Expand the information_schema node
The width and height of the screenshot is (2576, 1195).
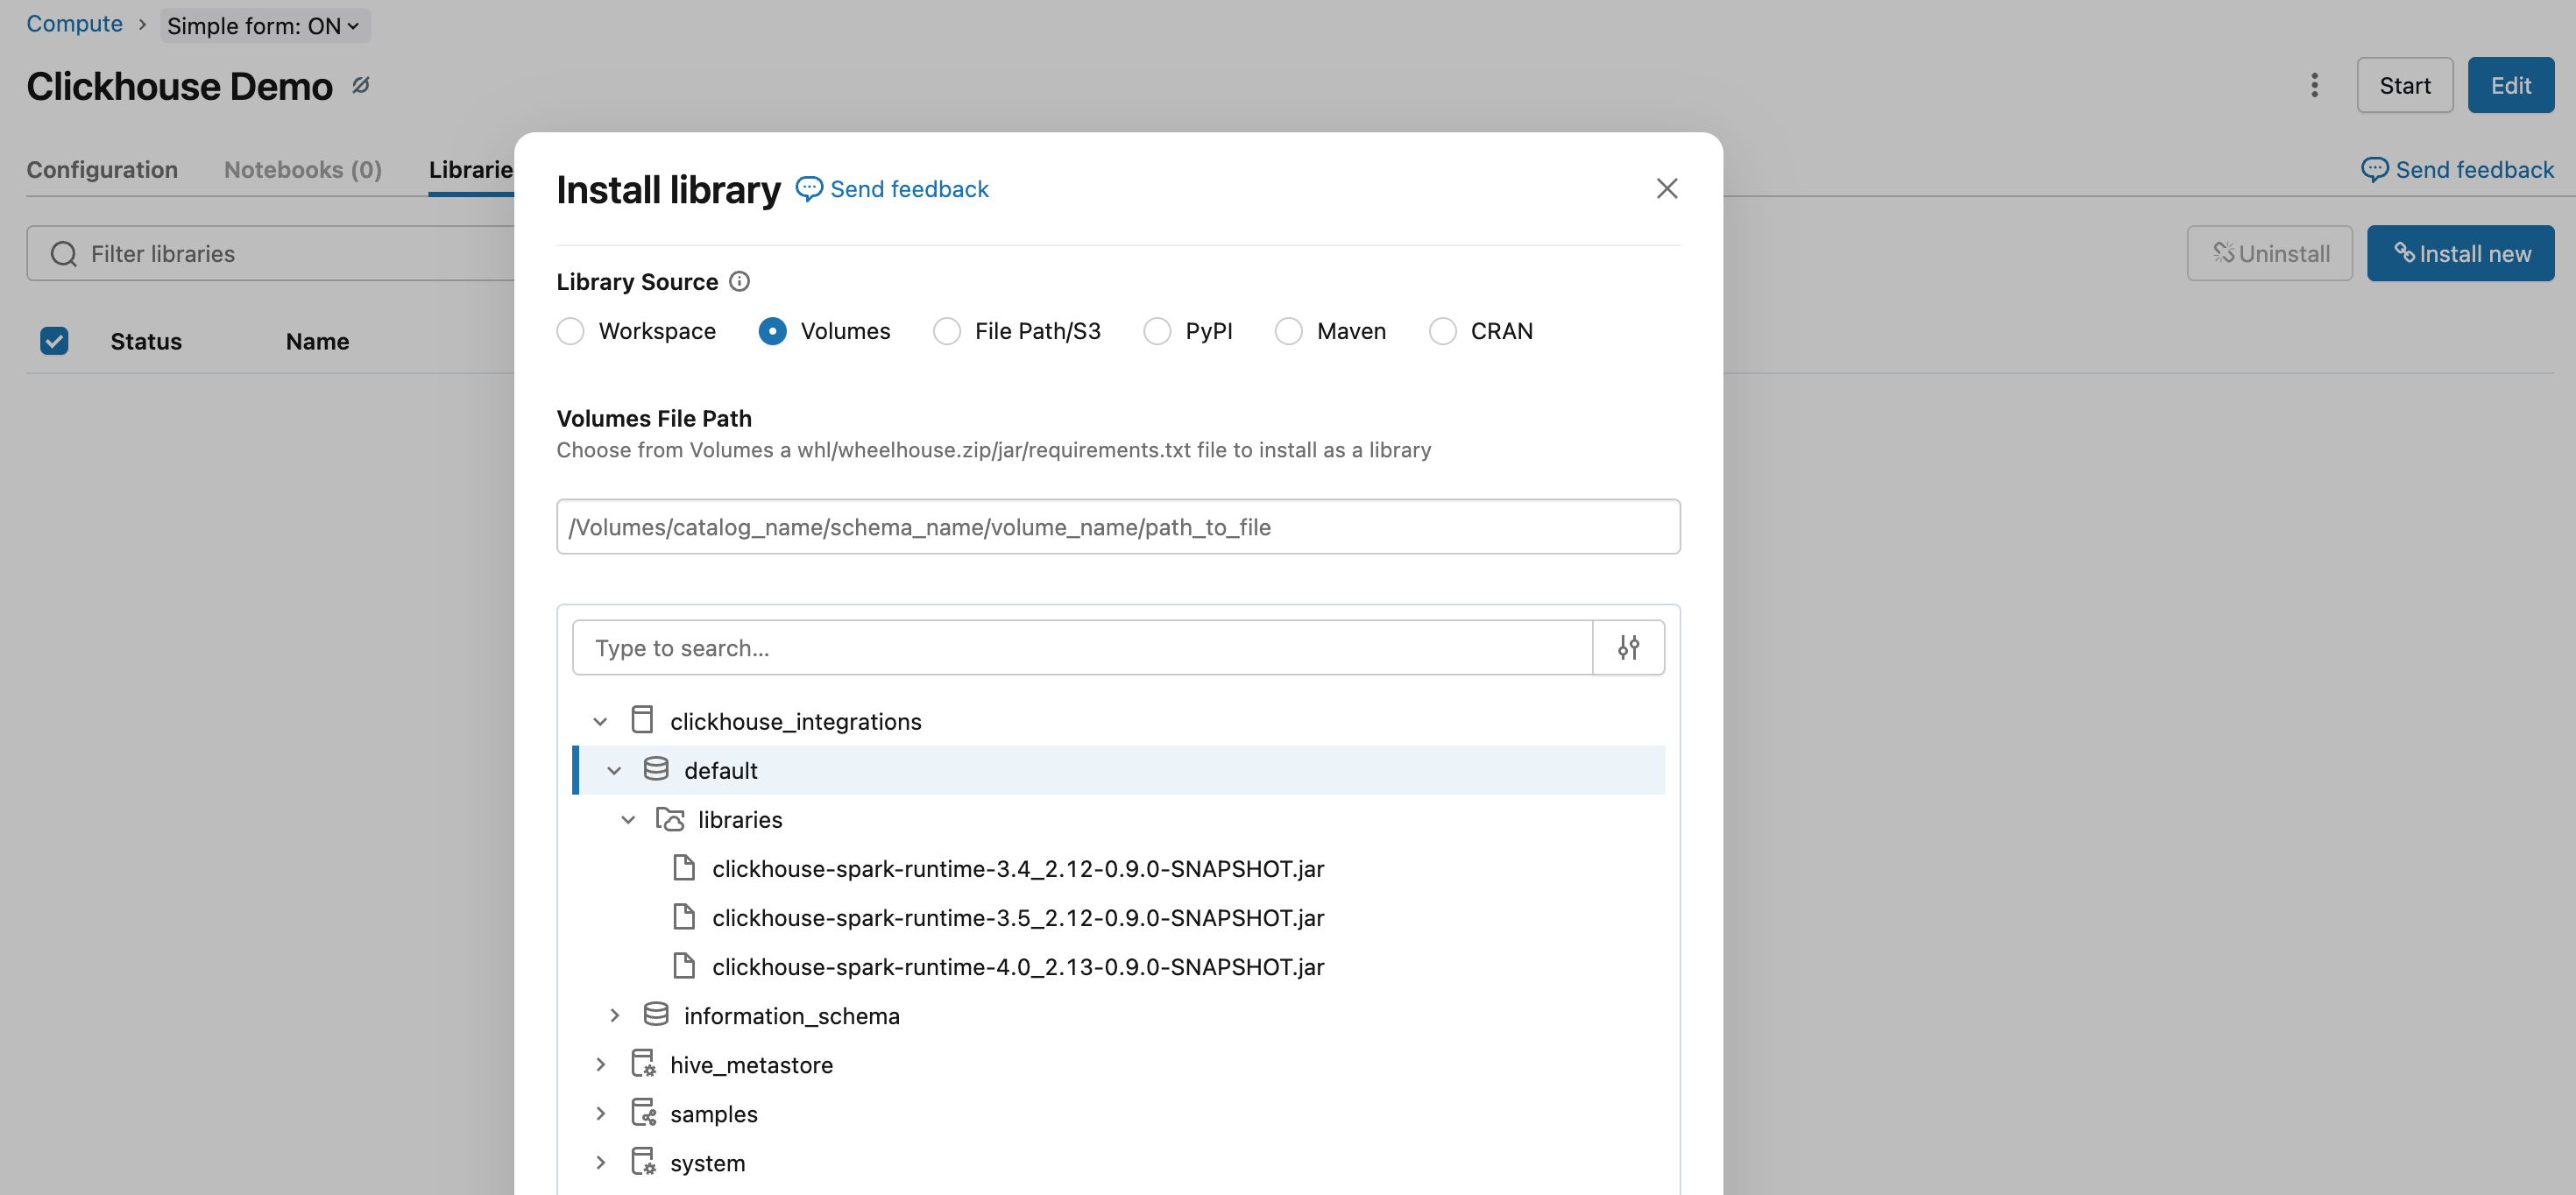(614, 1015)
